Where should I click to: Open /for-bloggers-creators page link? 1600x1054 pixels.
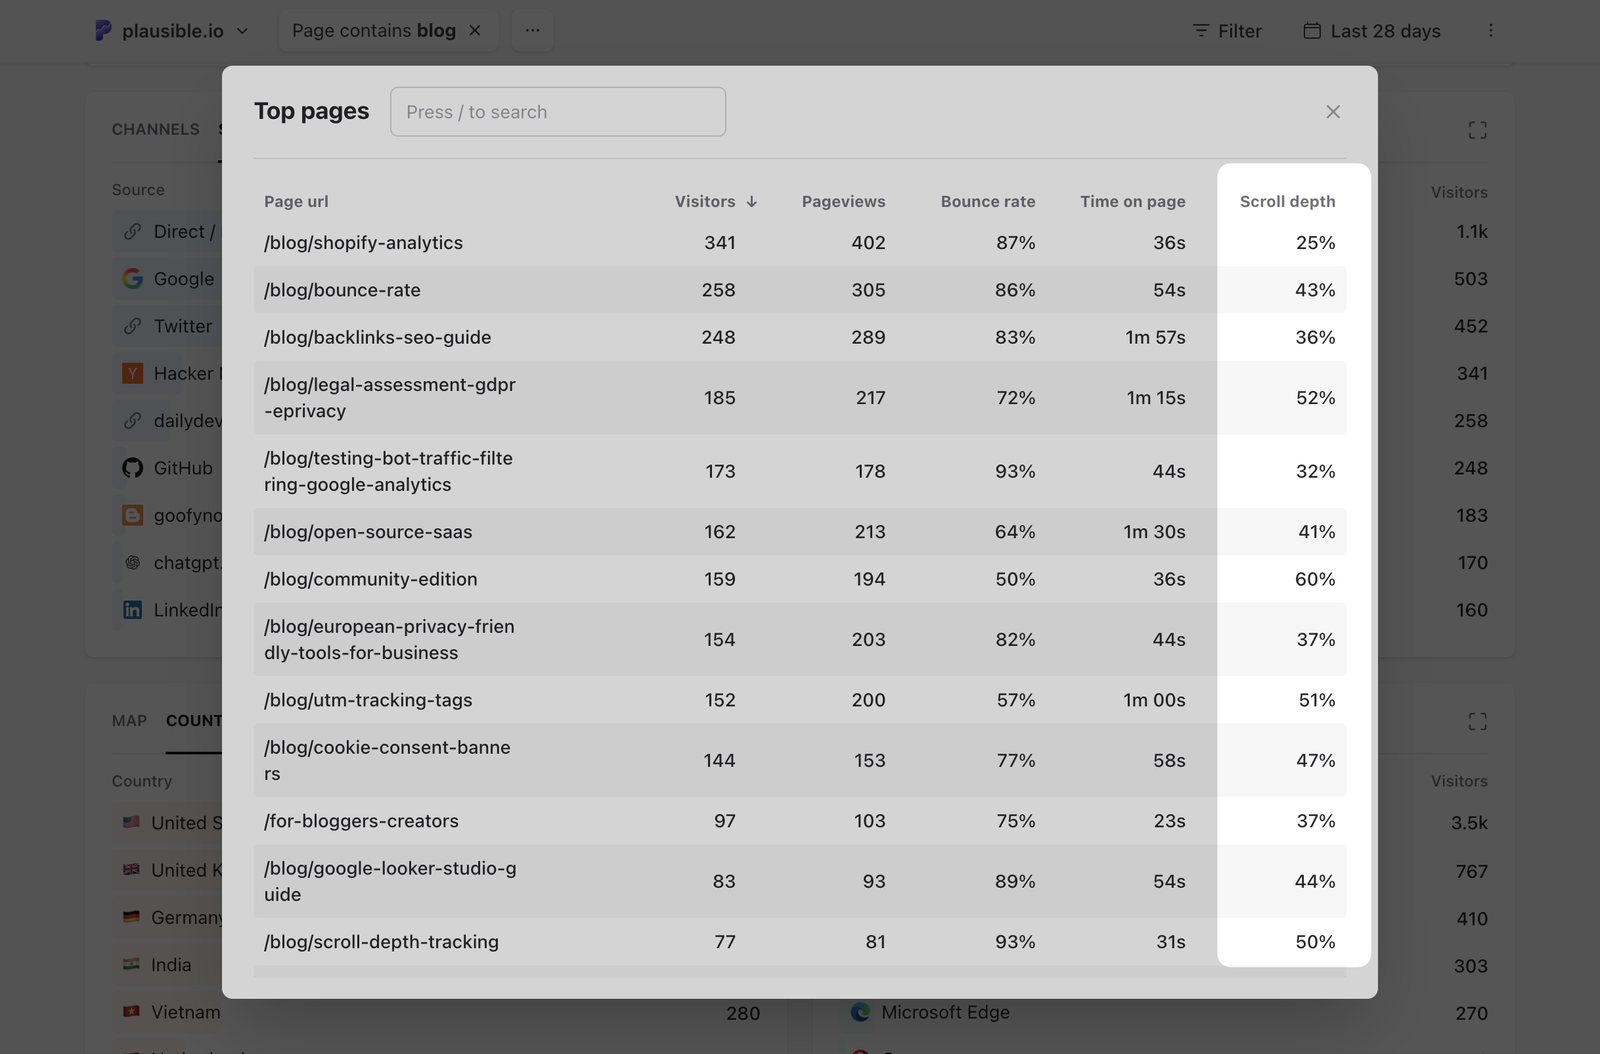361,821
